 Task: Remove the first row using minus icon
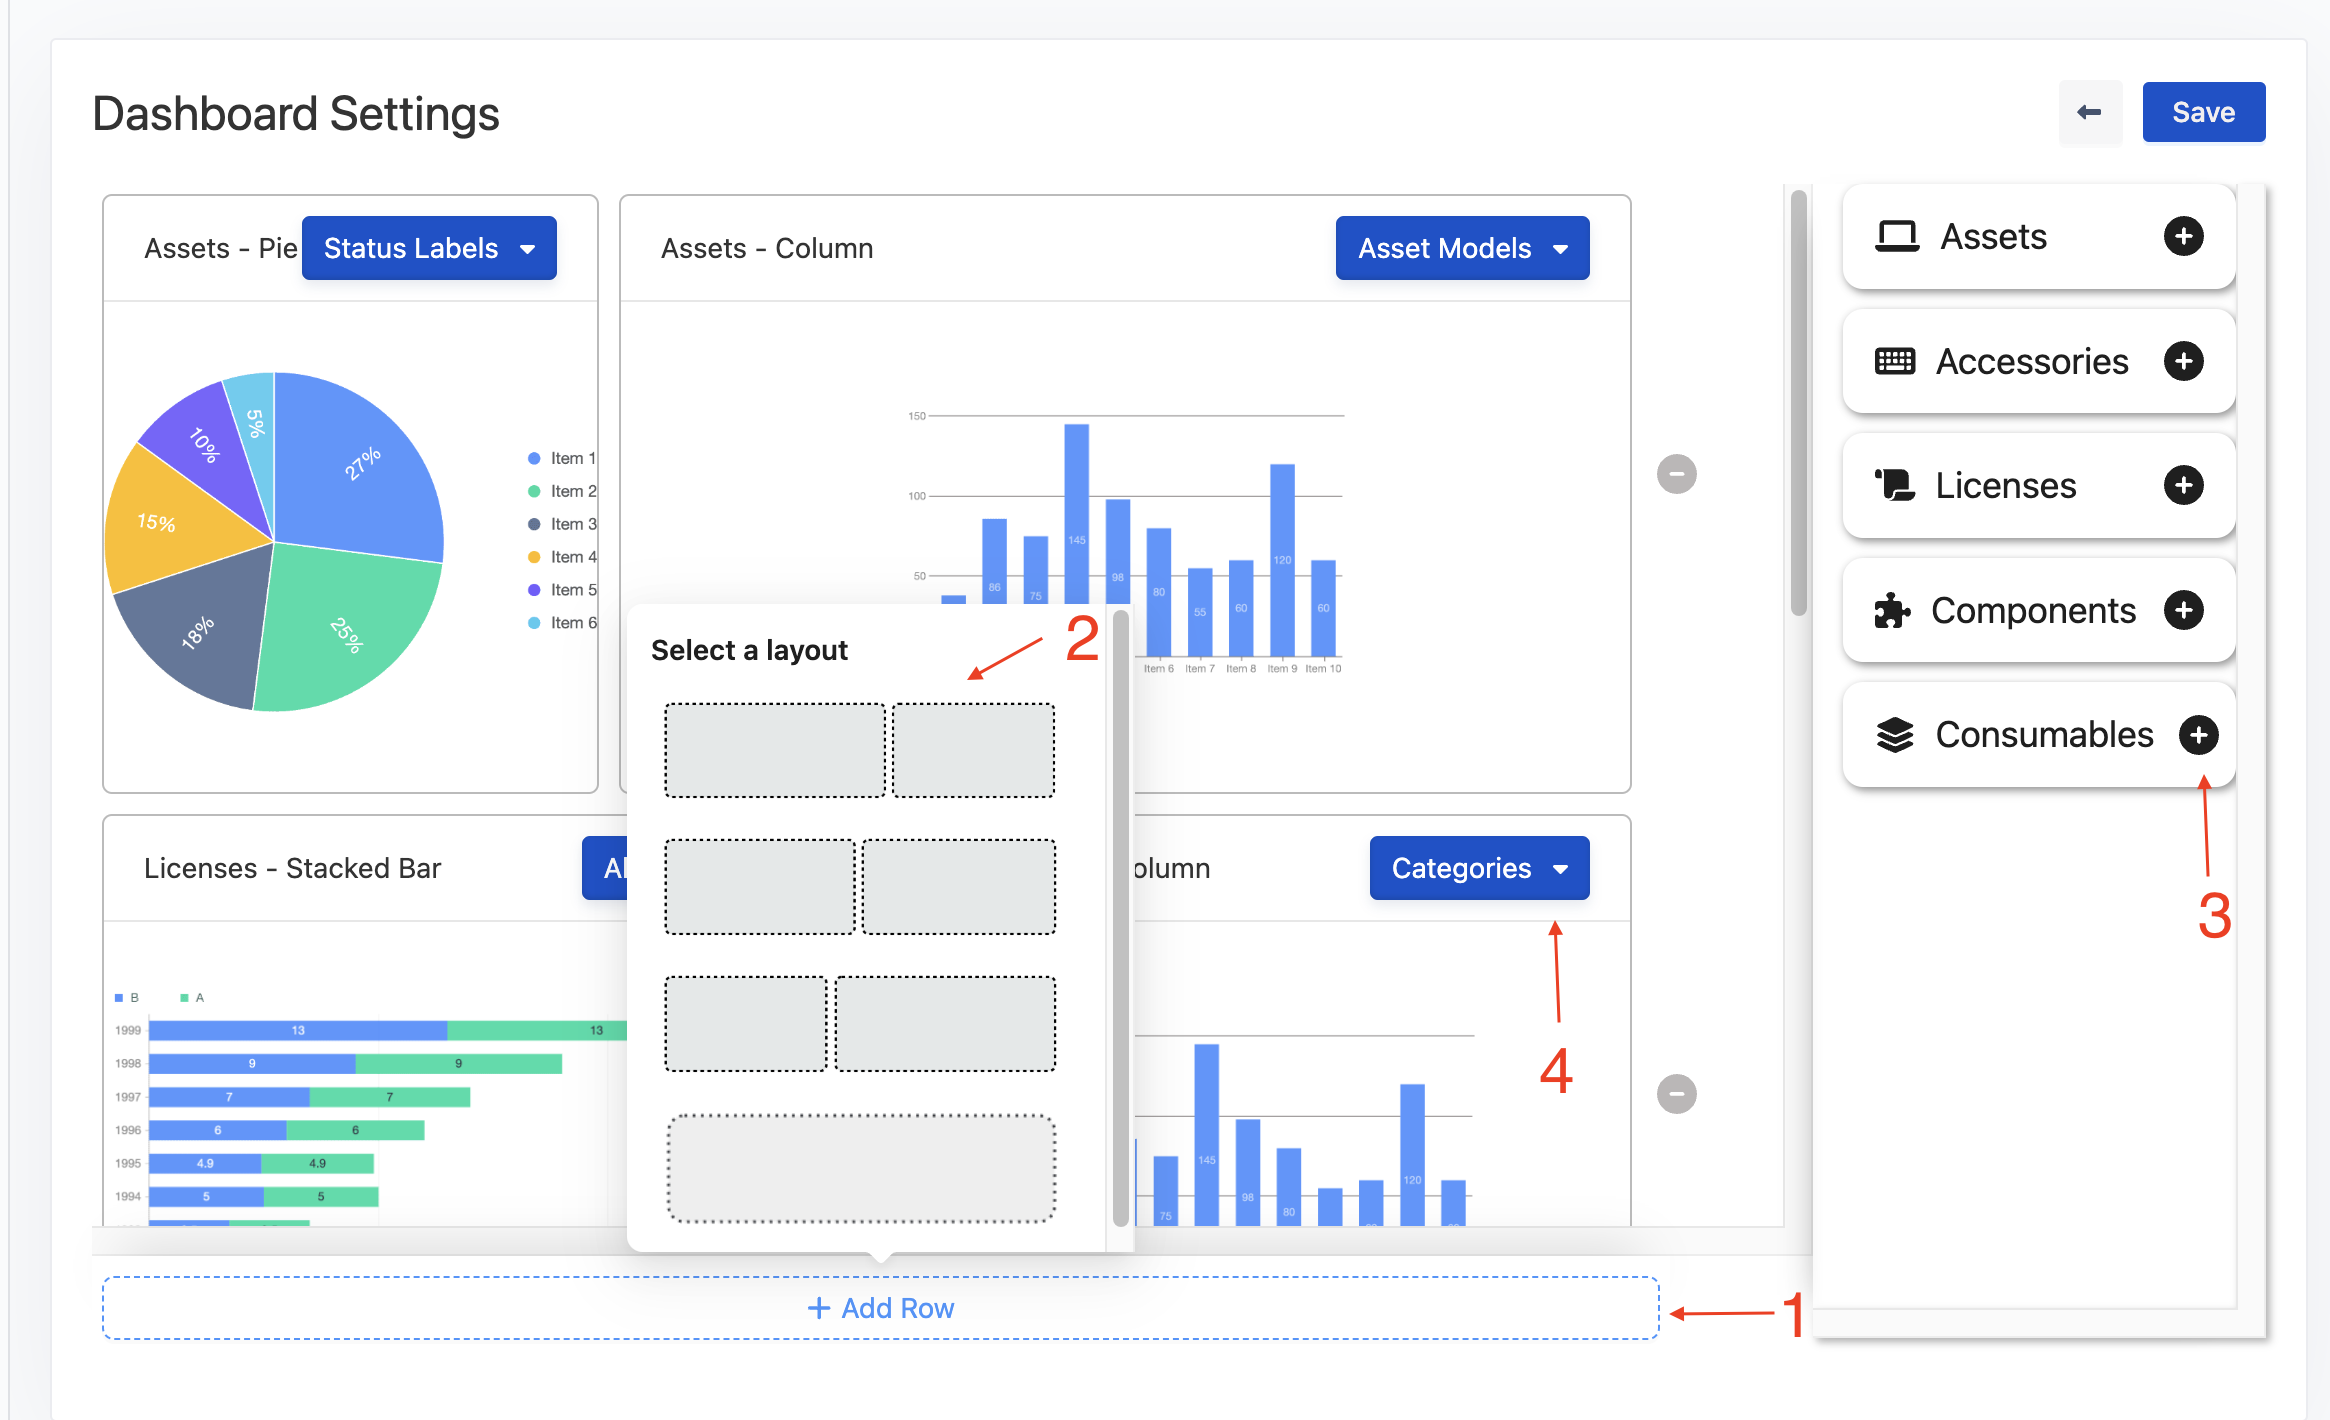point(1676,474)
